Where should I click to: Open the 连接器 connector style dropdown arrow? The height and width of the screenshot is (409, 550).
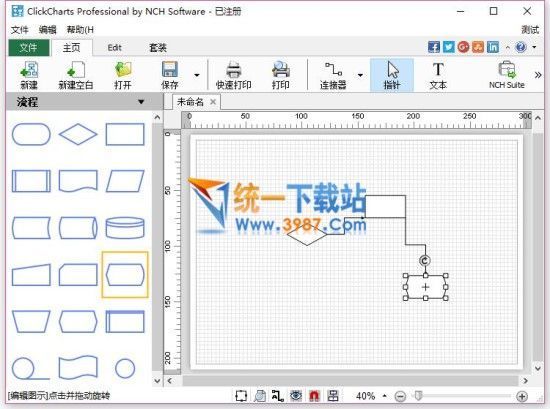tap(360, 75)
